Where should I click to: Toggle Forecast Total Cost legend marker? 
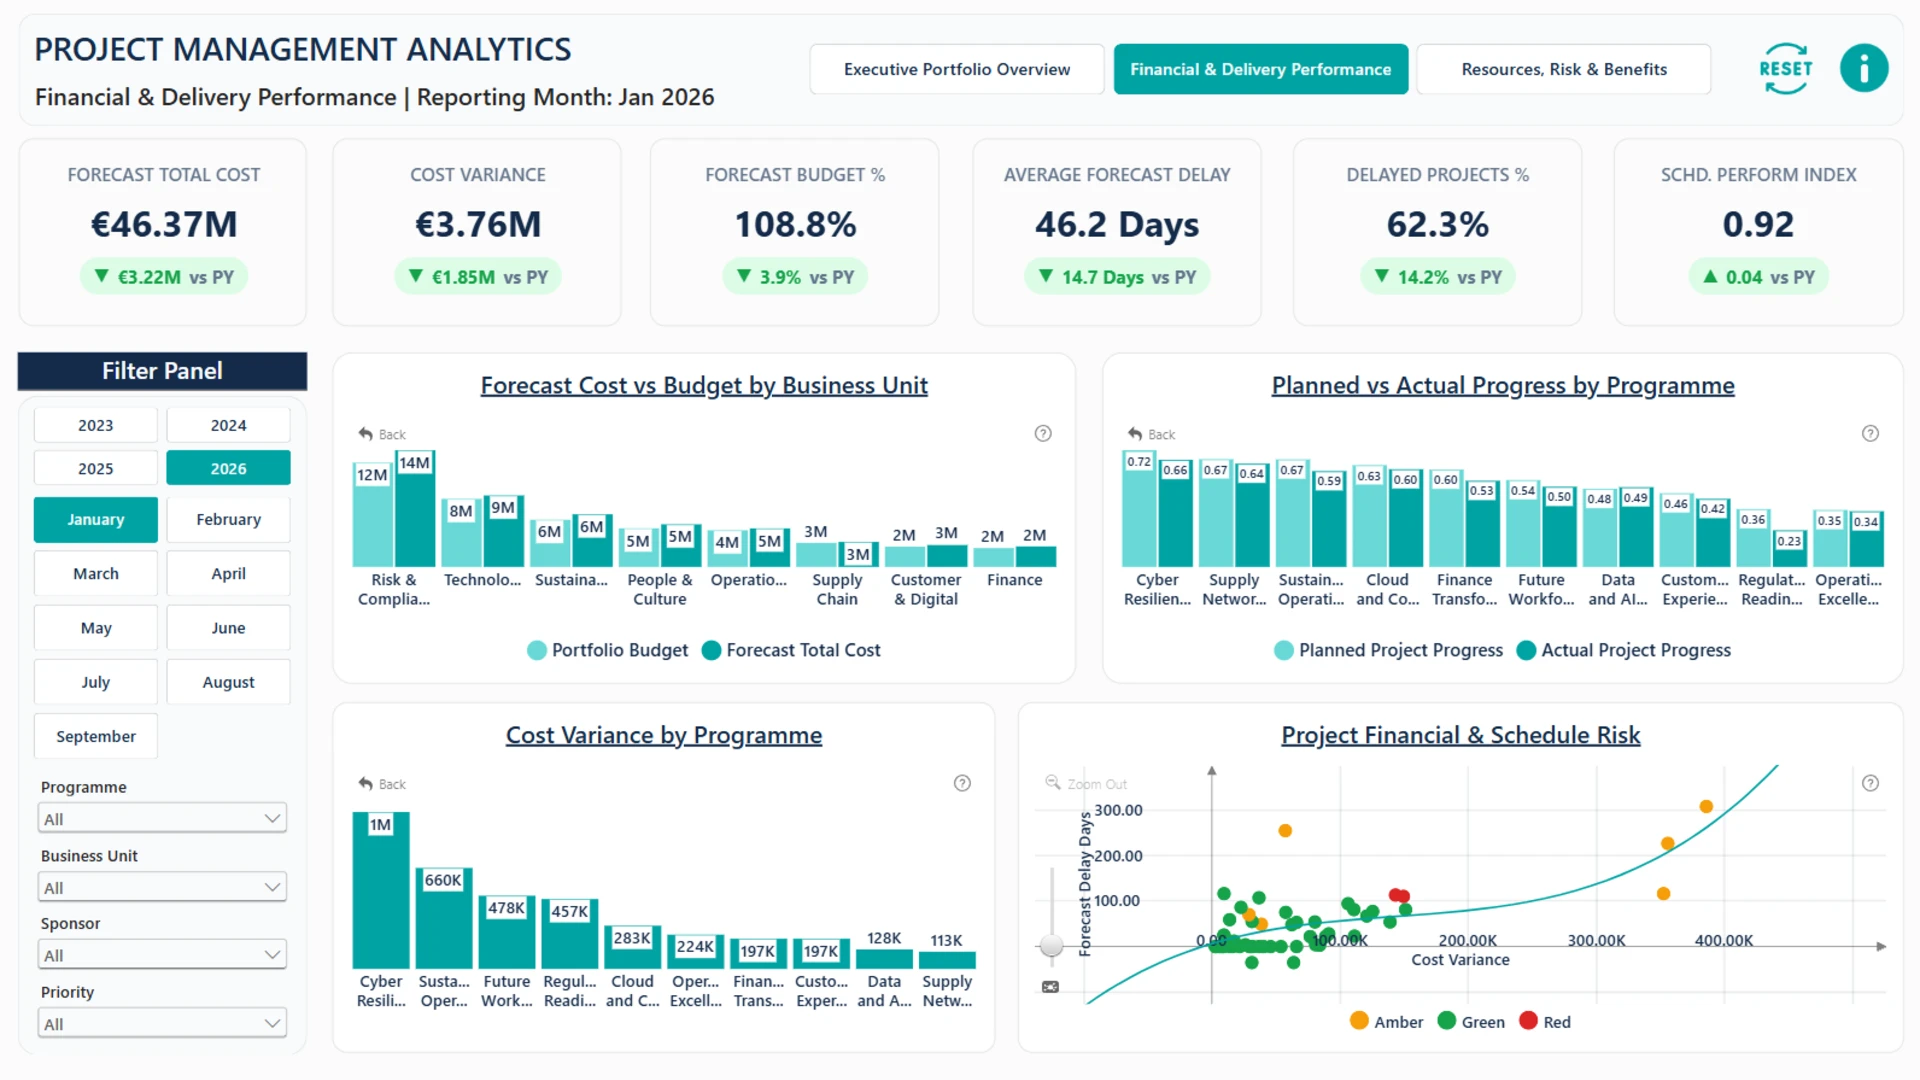(711, 650)
